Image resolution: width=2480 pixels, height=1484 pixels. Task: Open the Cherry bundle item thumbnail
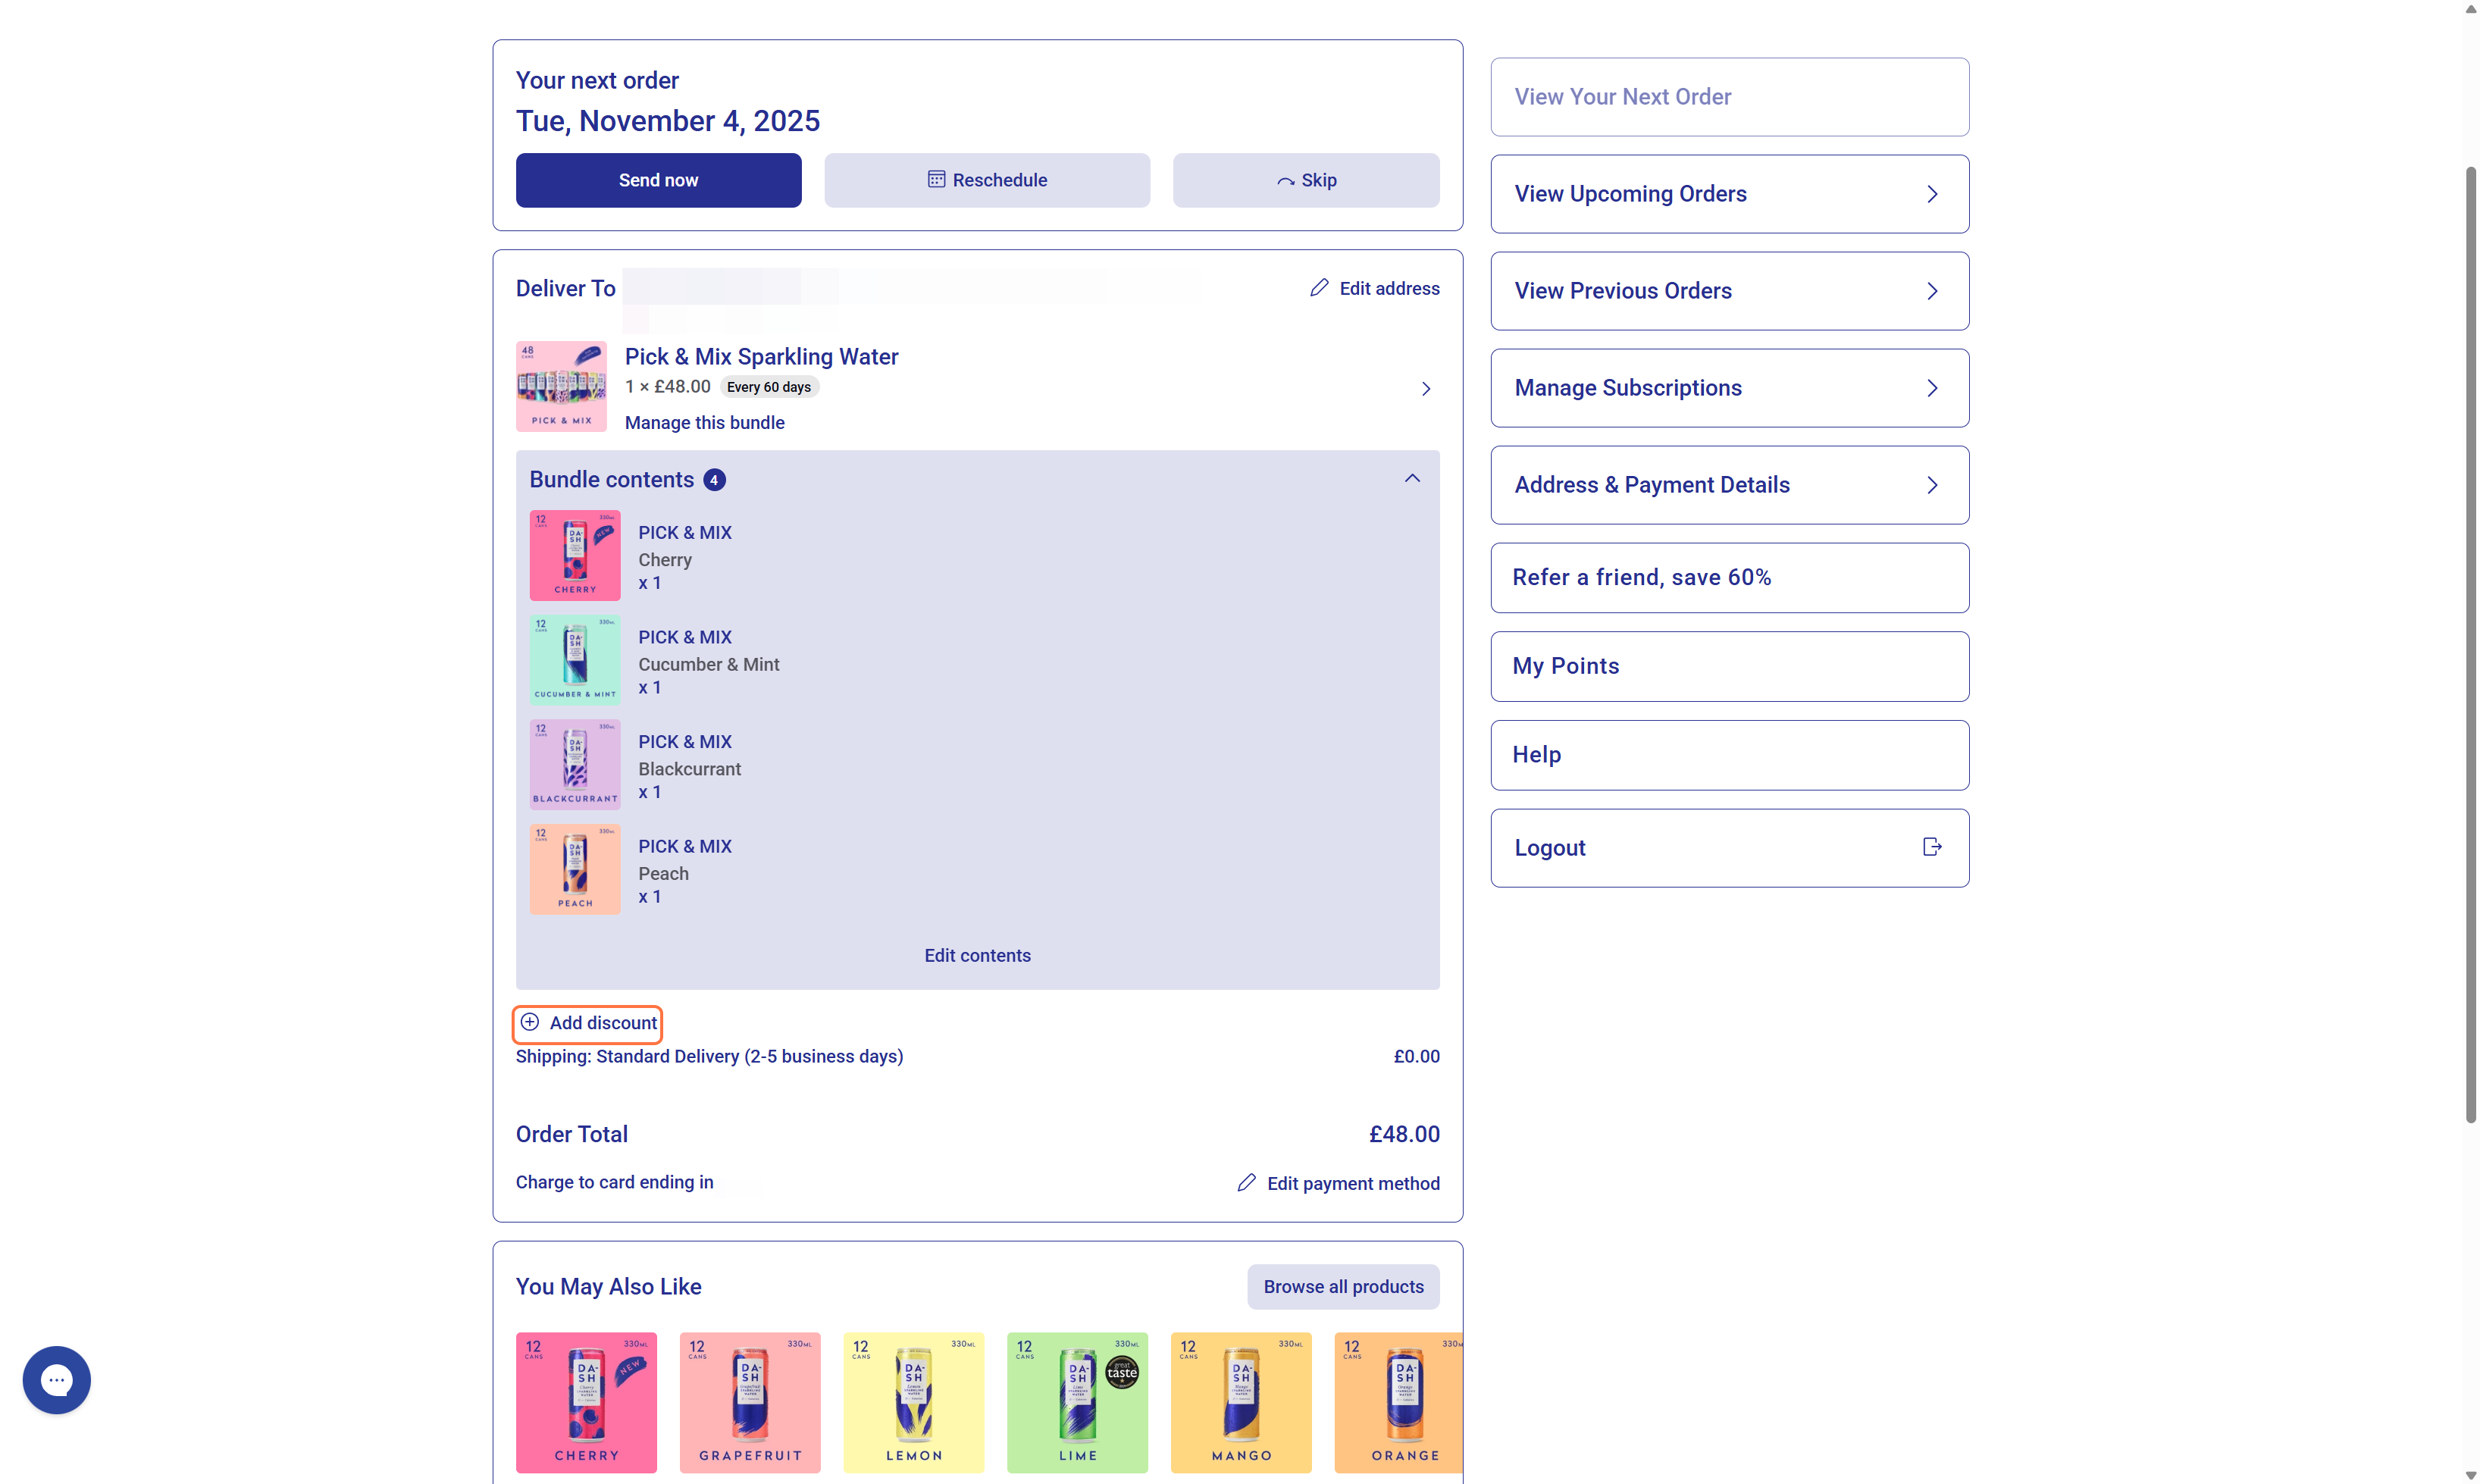575,555
